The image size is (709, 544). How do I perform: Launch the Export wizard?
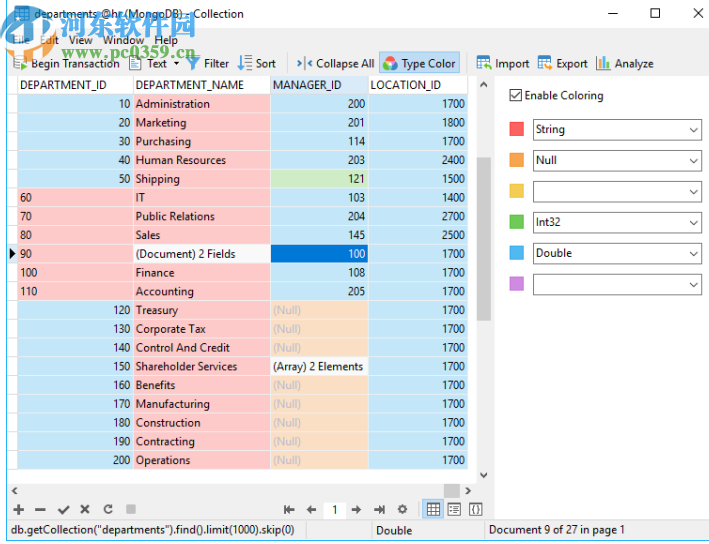(x=562, y=63)
